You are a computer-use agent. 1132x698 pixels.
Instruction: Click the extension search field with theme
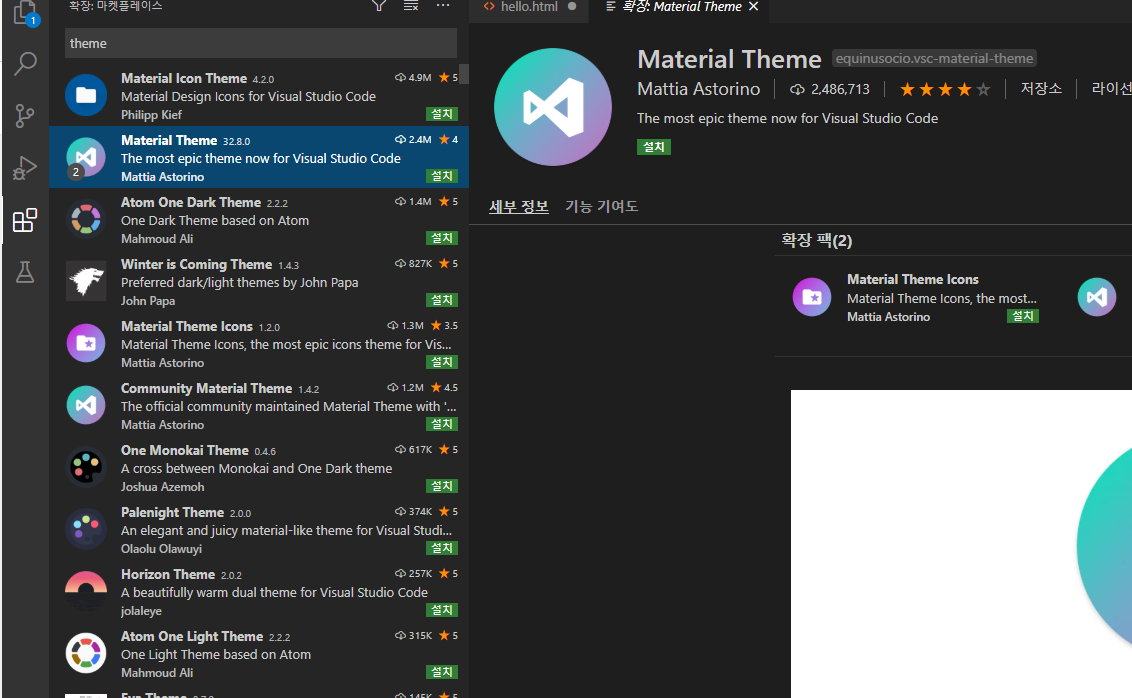(261, 43)
